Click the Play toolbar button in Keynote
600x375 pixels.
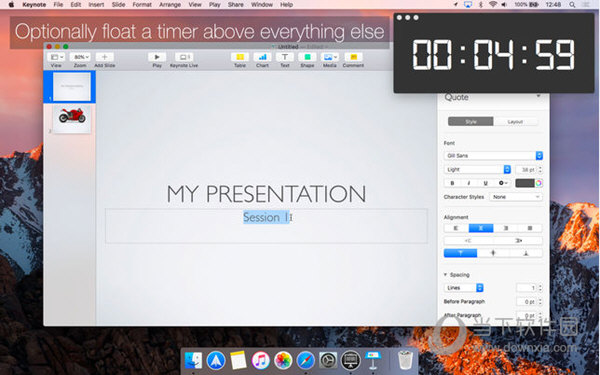coord(157,57)
